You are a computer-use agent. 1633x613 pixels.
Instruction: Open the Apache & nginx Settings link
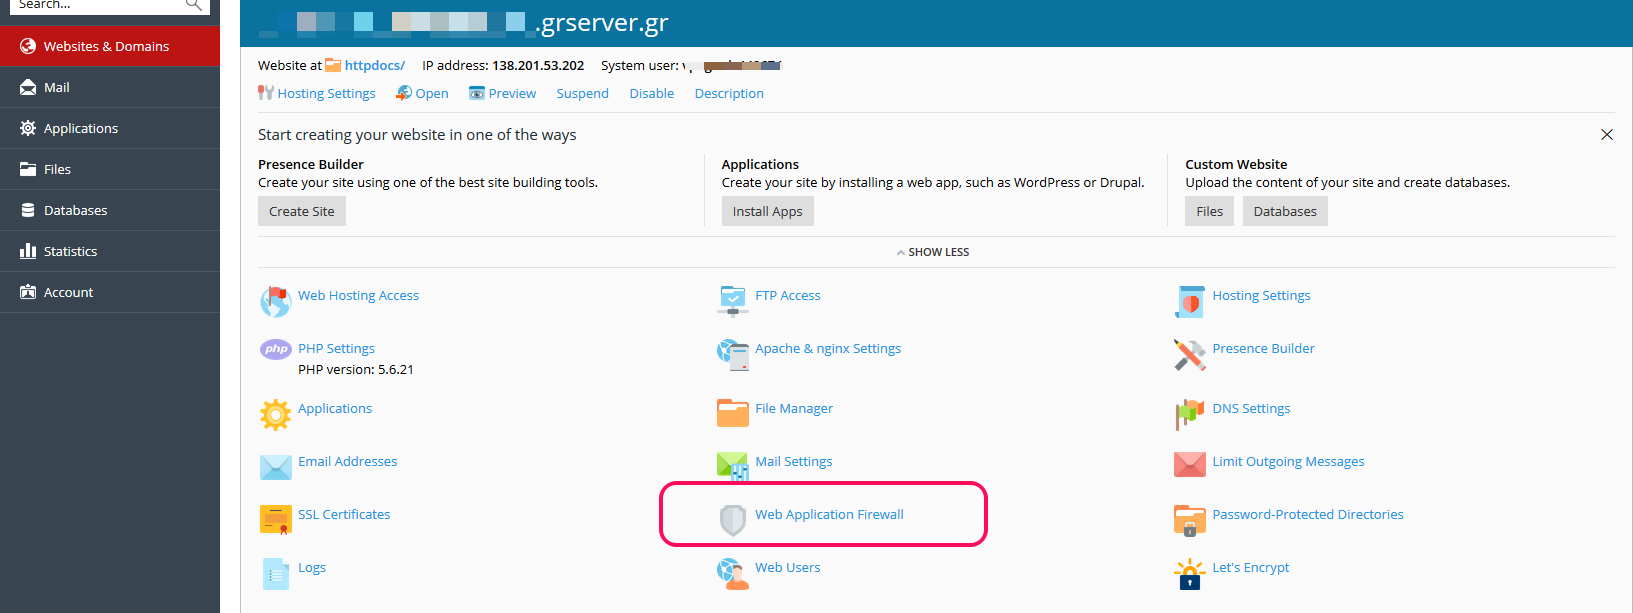click(x=828, y=348)
